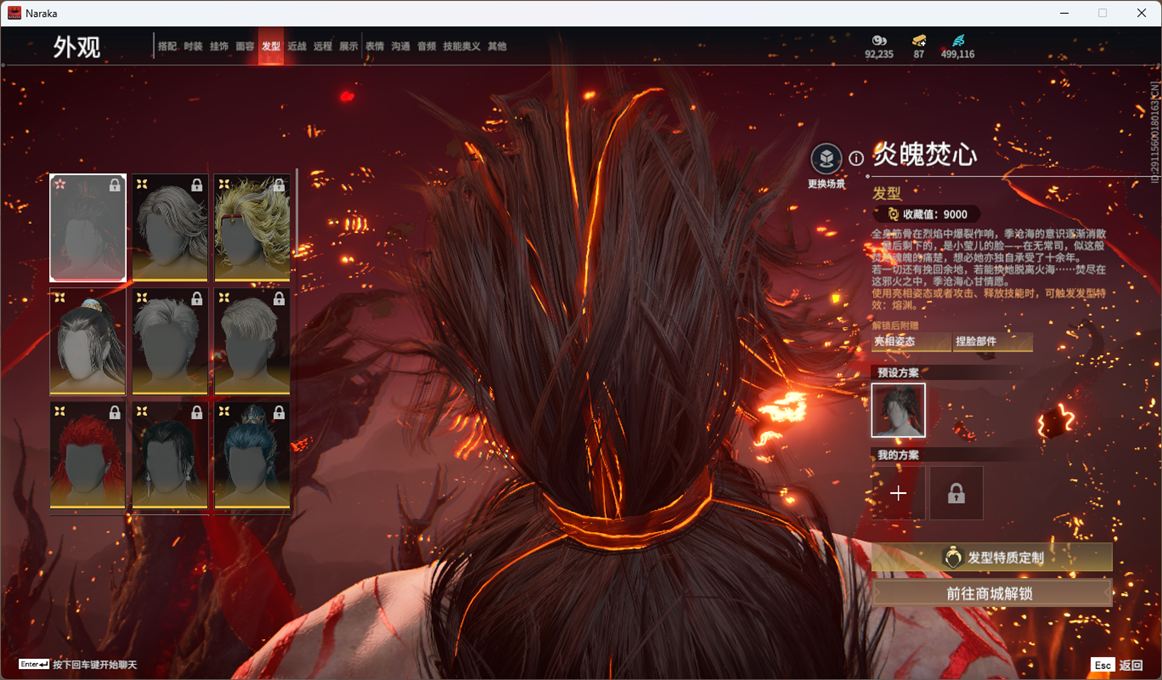Select the blonde curly hairstyle with red headband

click(252, 227)
